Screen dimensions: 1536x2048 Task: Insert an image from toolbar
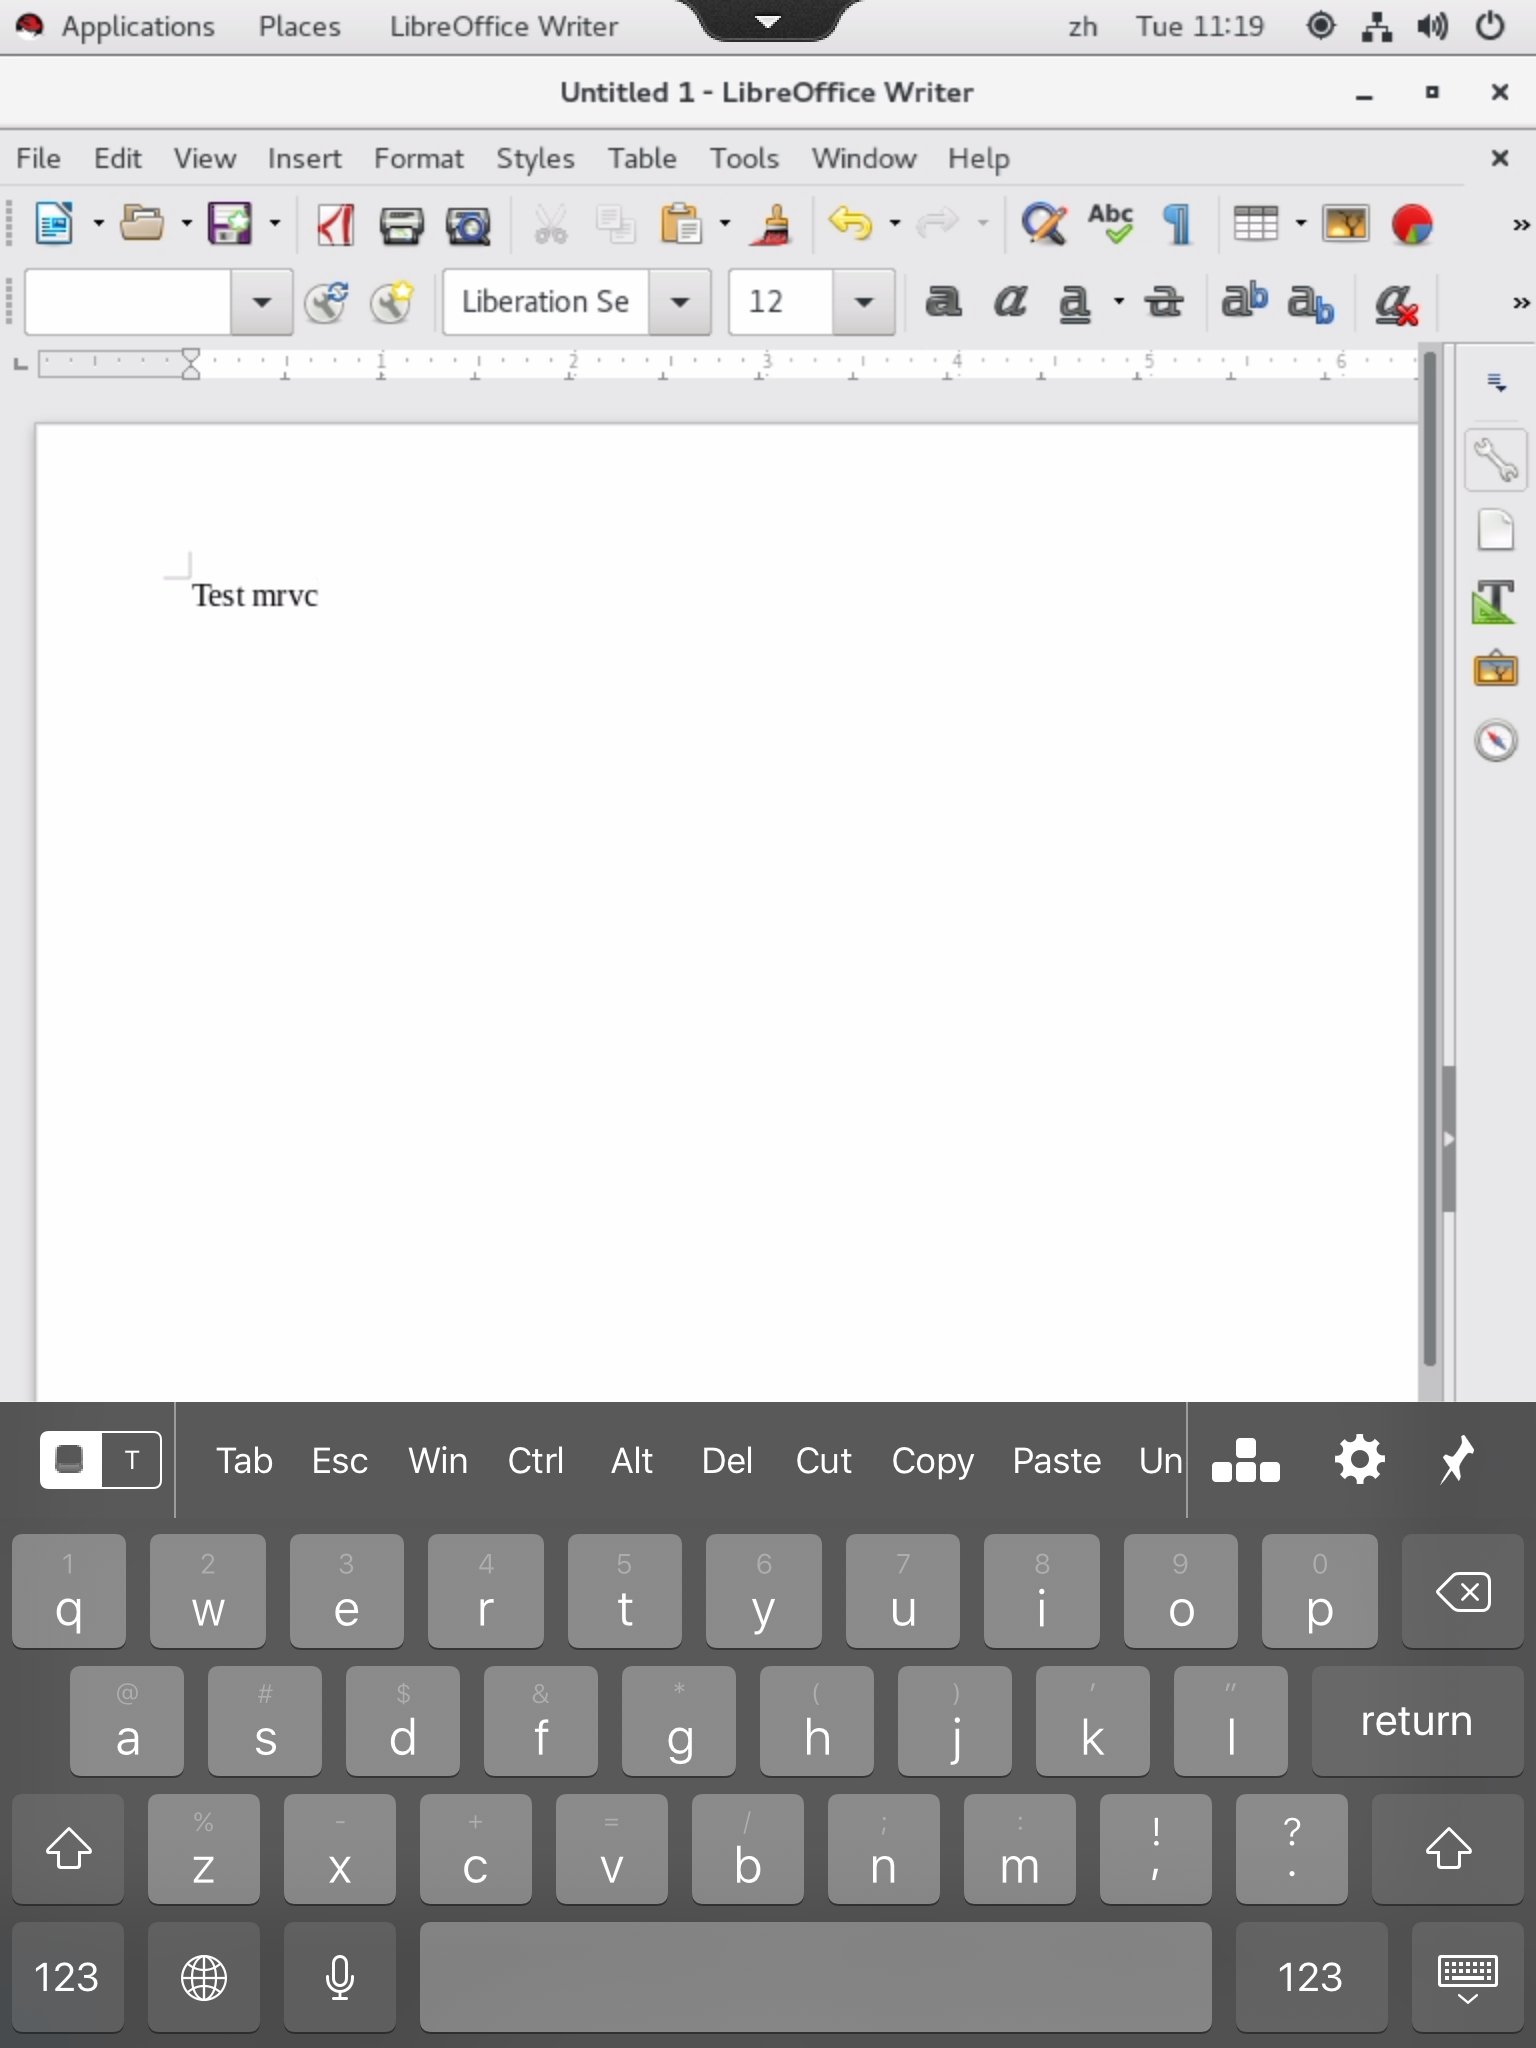click(1345, 224)
